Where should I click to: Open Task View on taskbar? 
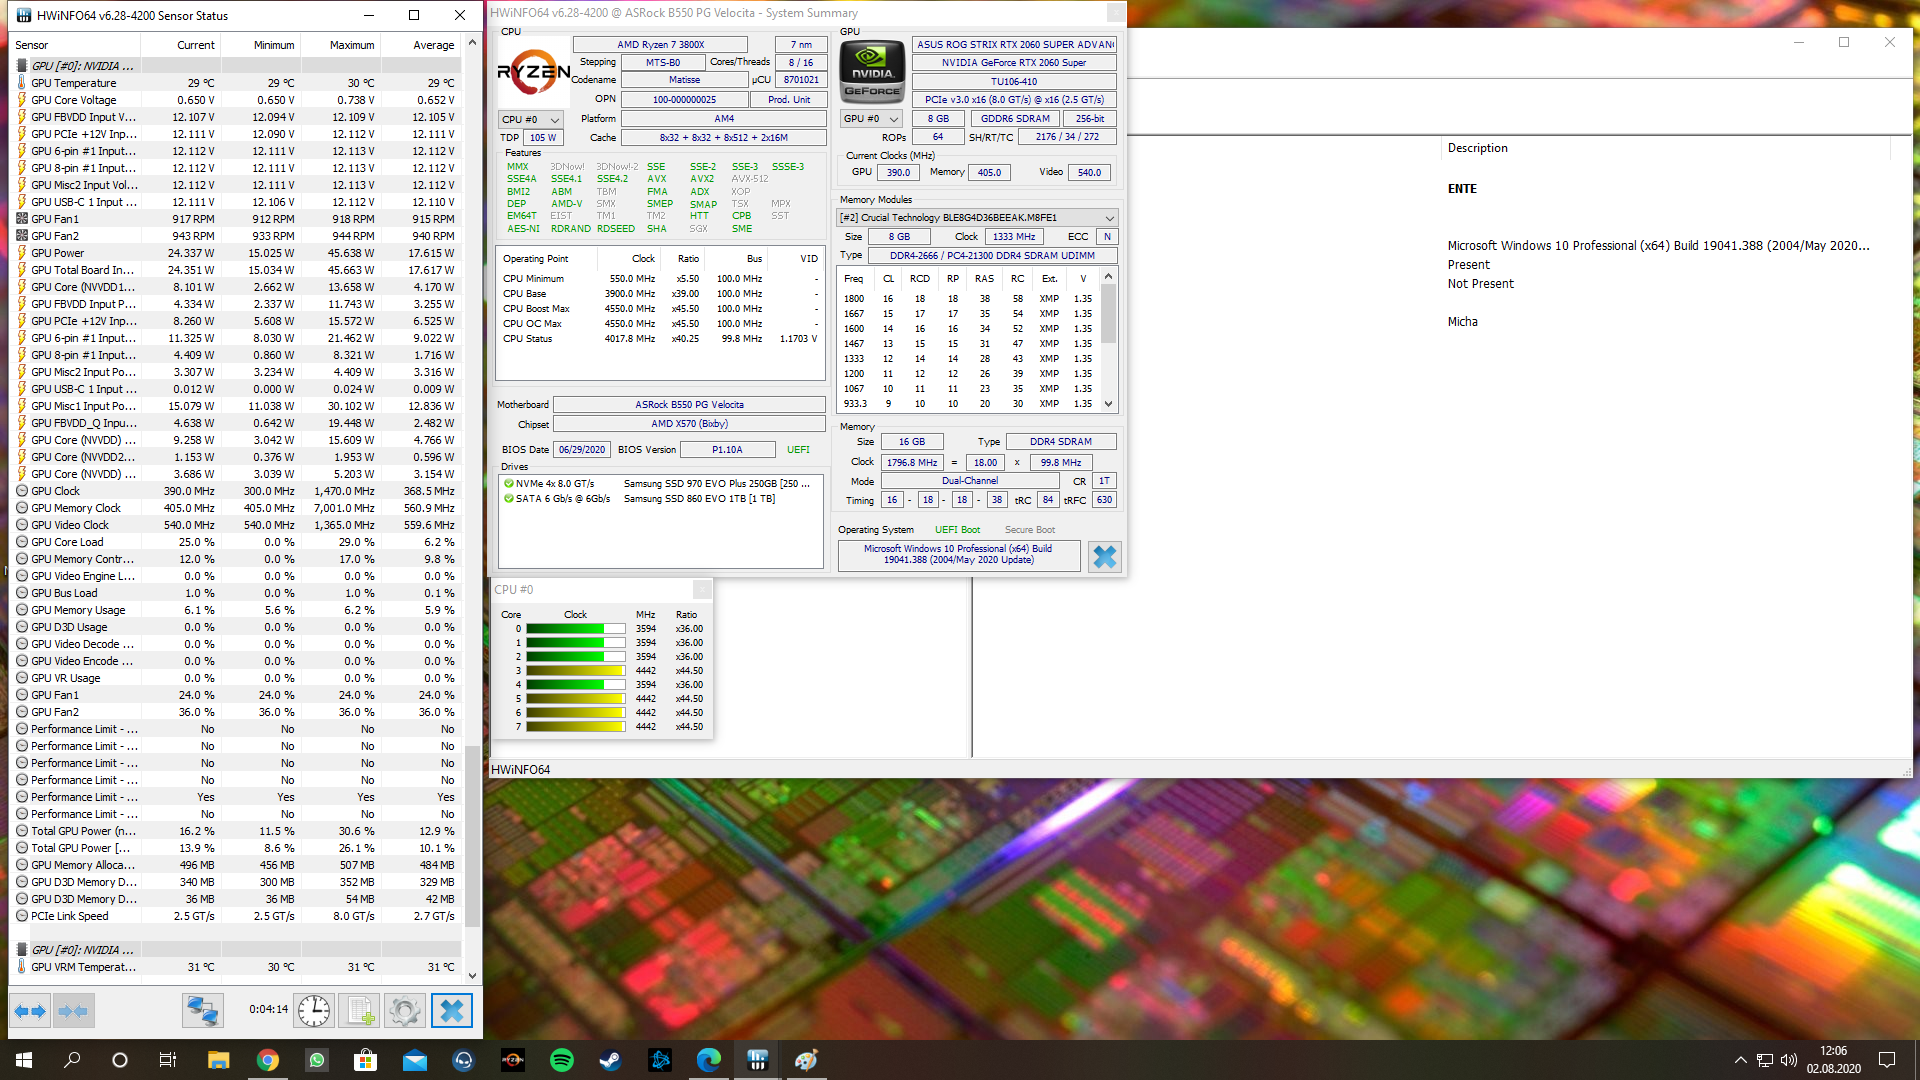(x=168, y=1060)
